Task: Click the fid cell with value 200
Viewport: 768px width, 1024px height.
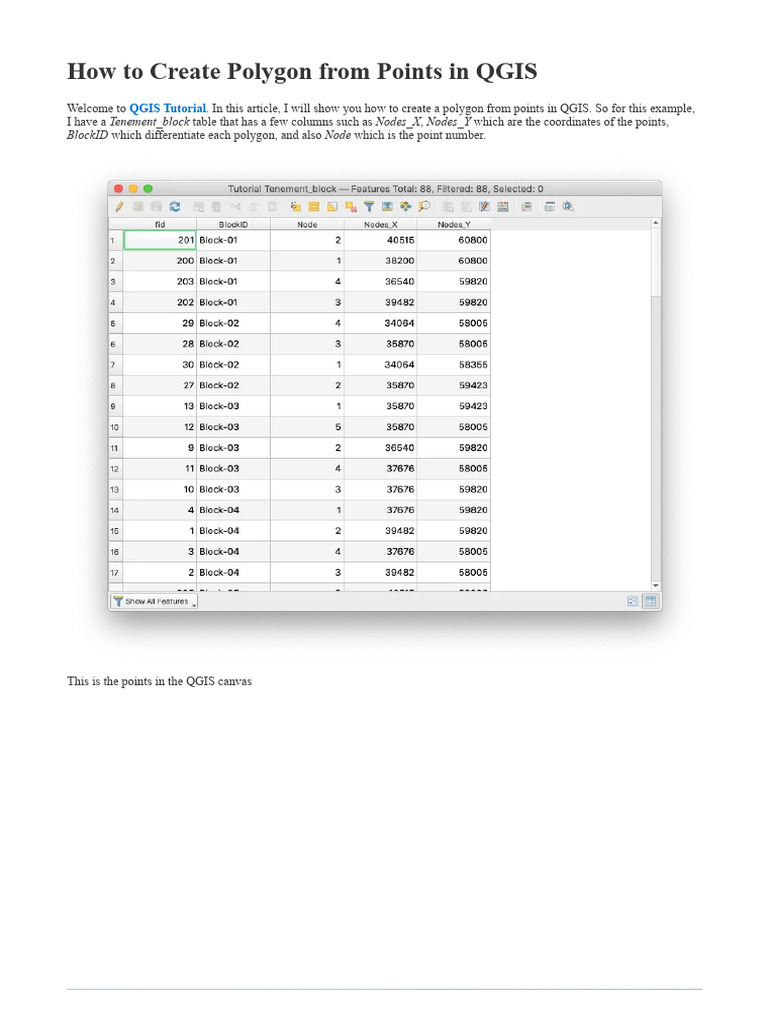Action: coord(160,261)
